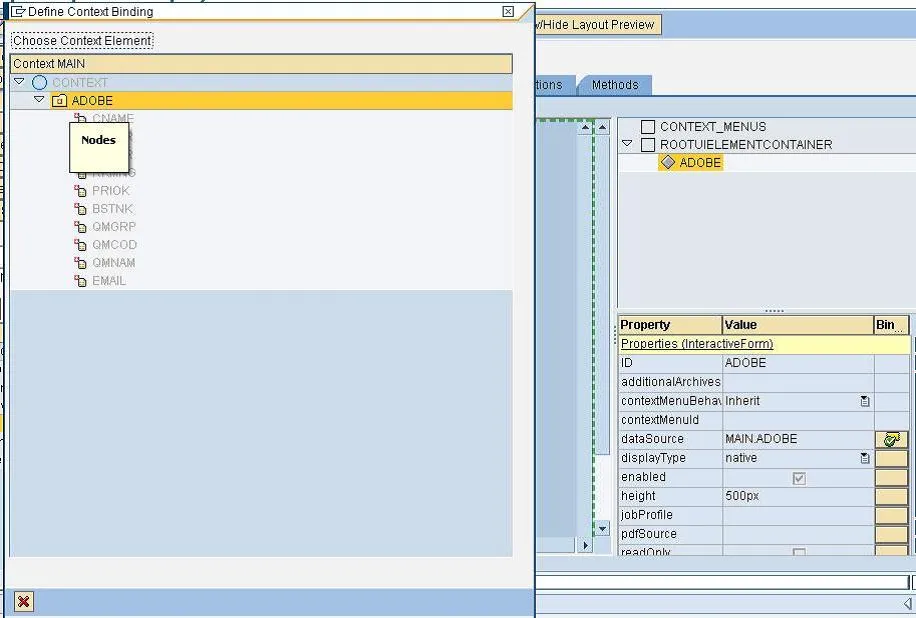Image resolution: width=916 pixels, height=618 pixels.
Task: Click the Choose Context Element button
Action: [x=81, y=41]
